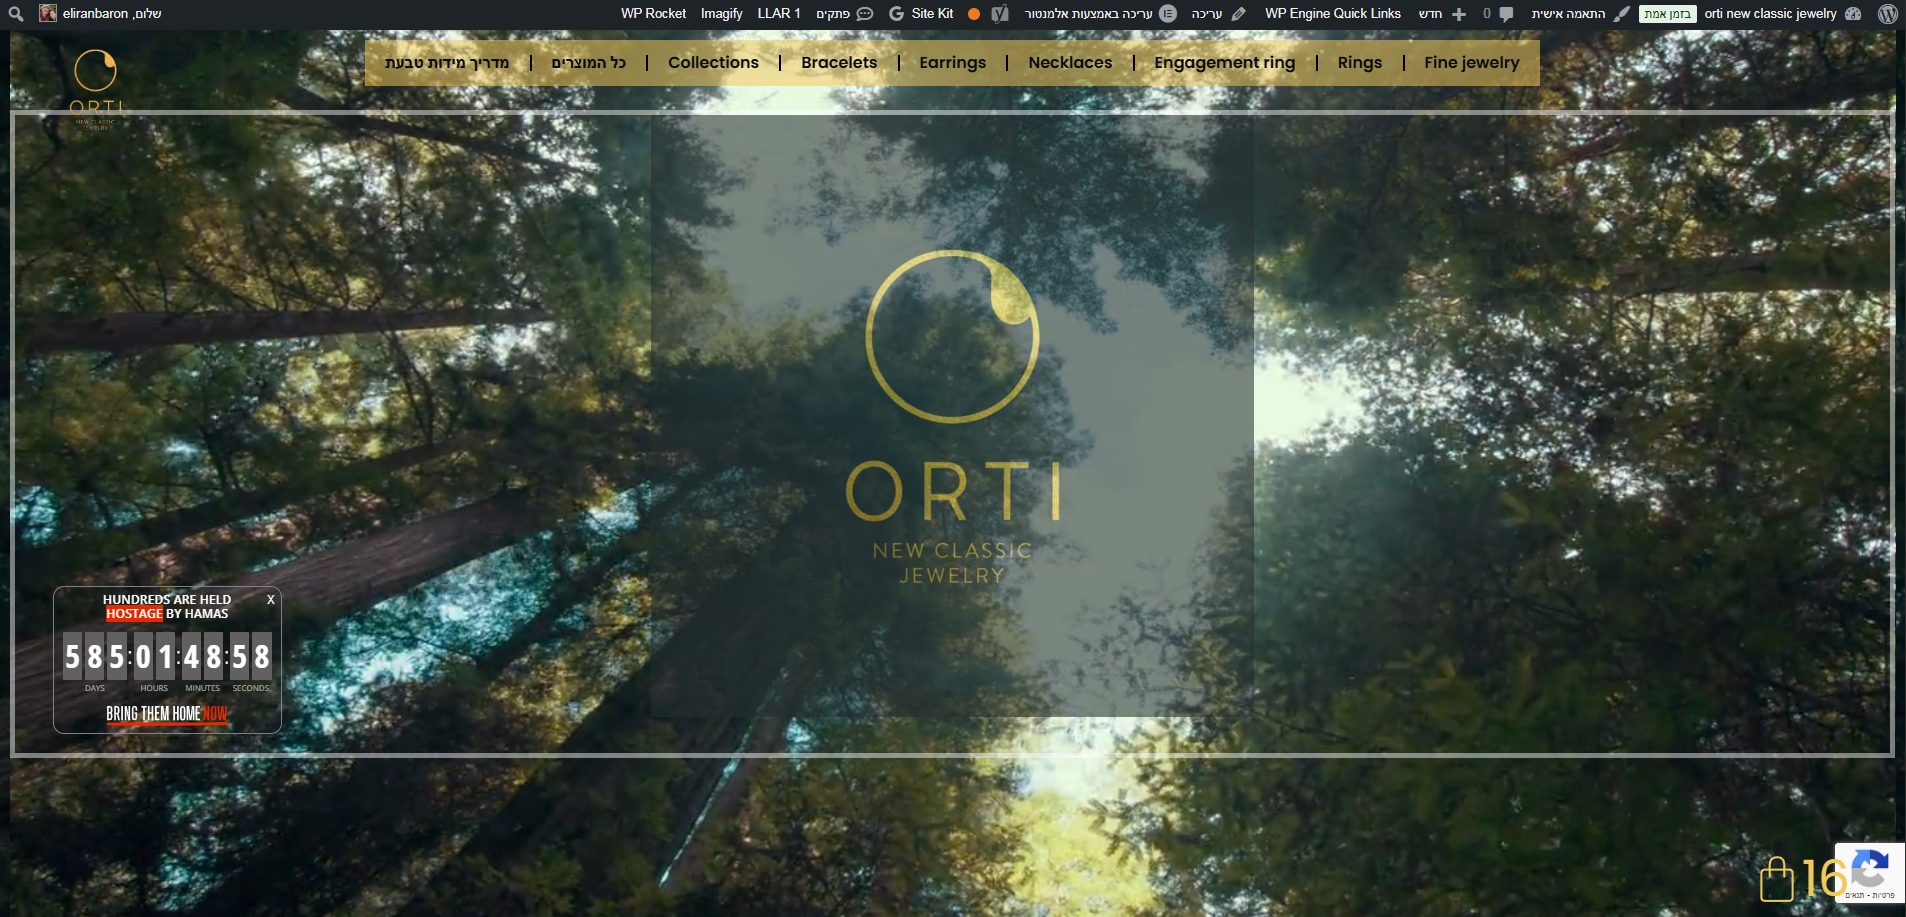Screen dimensions: 1906x917
Task: Click the plus new-content icon
Action: [1459, 14]
